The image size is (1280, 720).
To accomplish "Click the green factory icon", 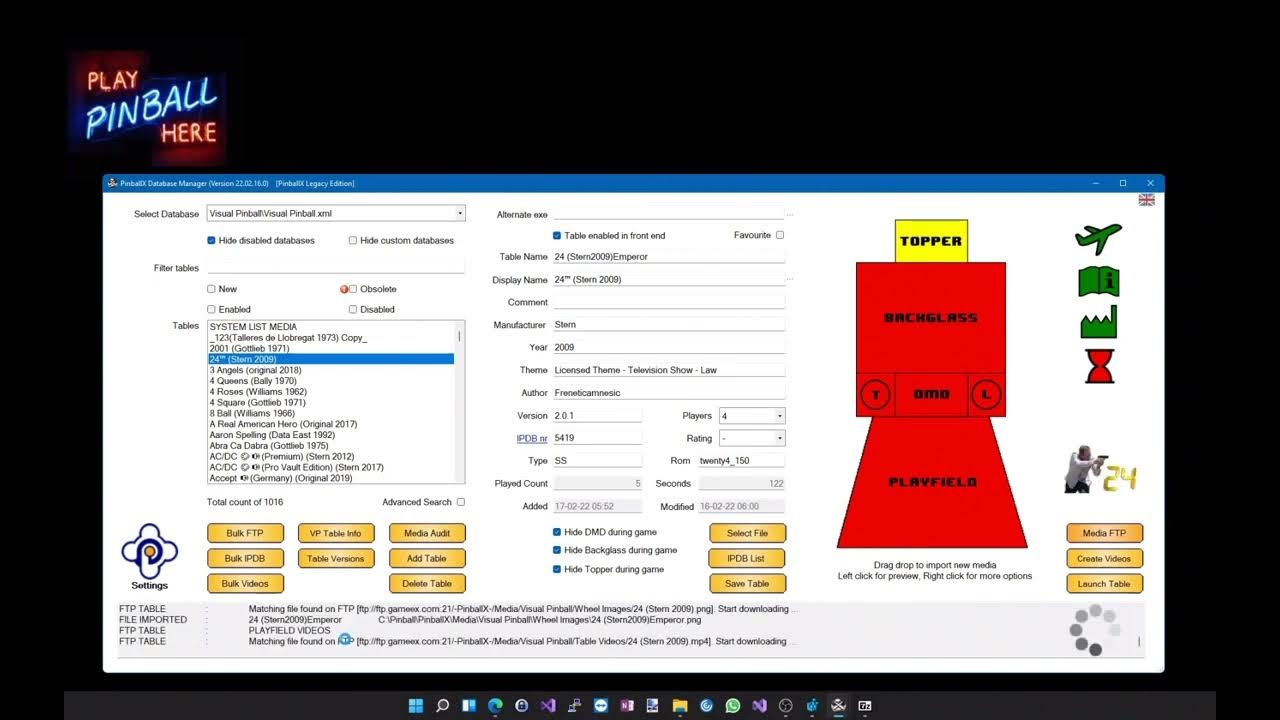I will [x=1098, y=322].
